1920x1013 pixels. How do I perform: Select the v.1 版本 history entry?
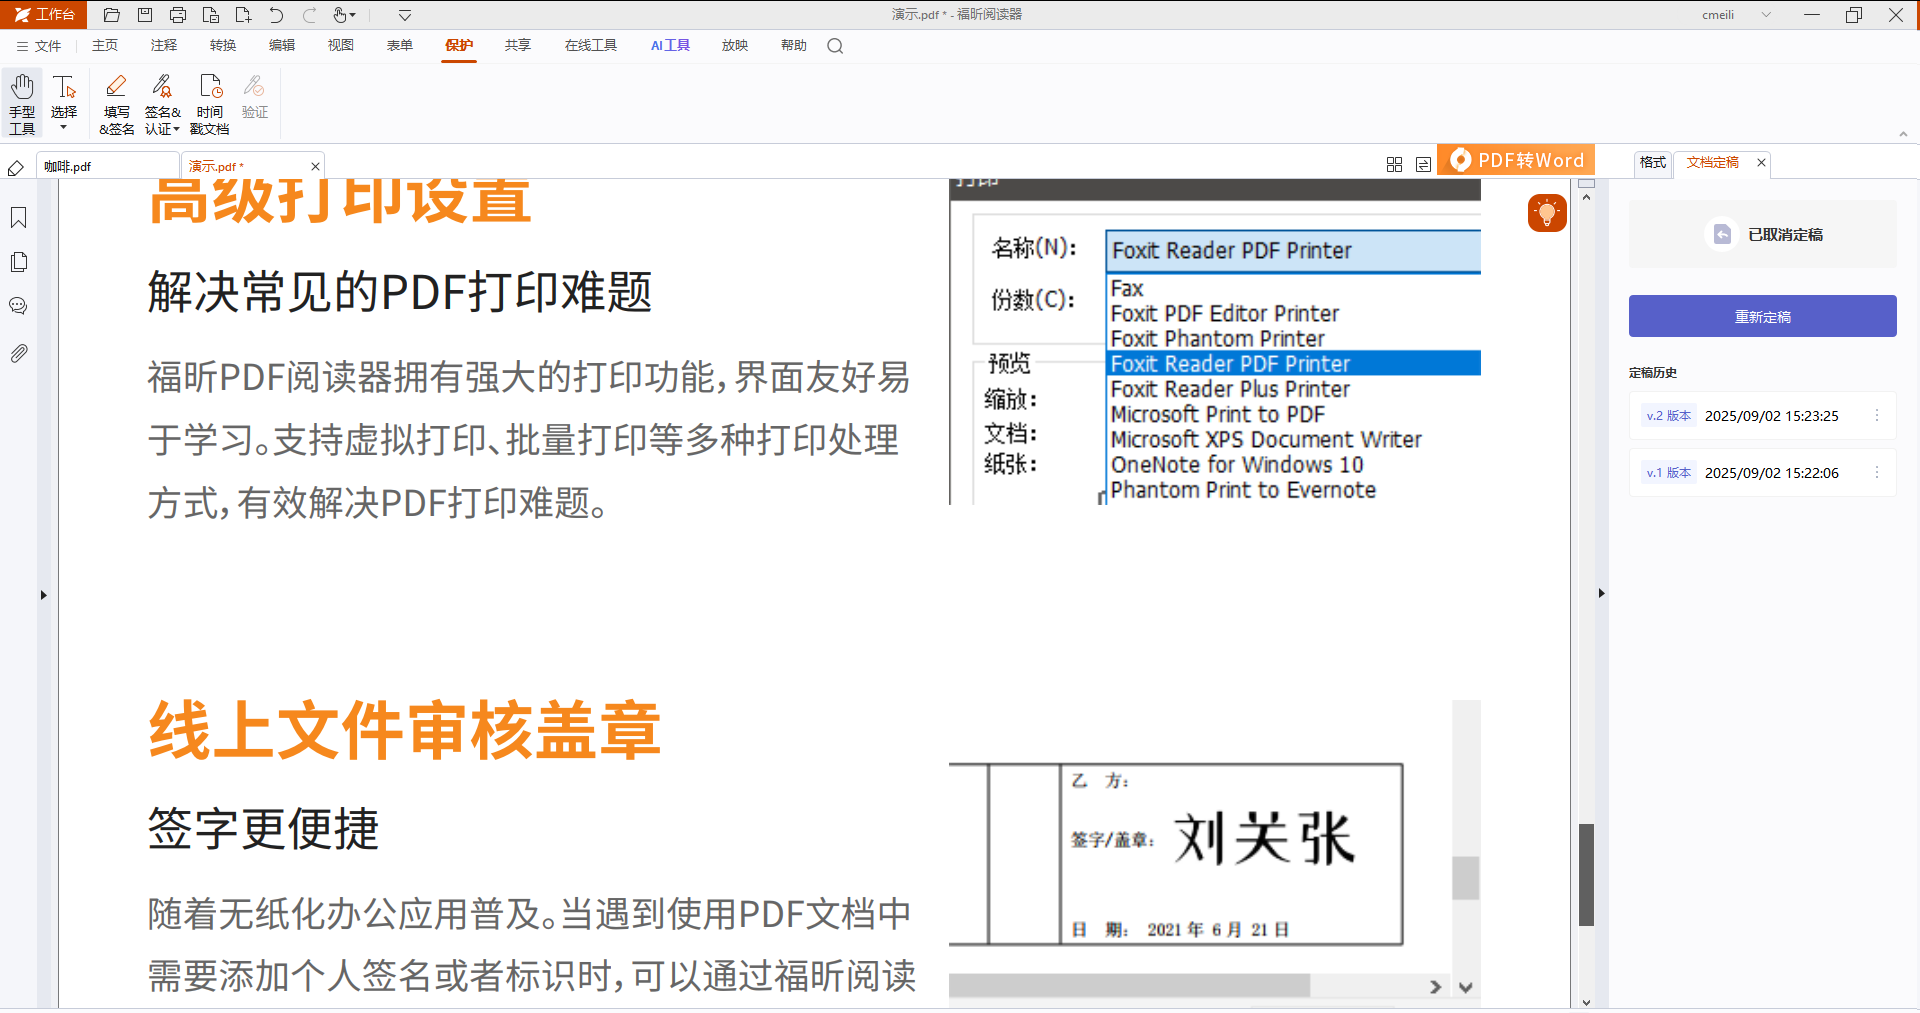(x=1762, y=473)
